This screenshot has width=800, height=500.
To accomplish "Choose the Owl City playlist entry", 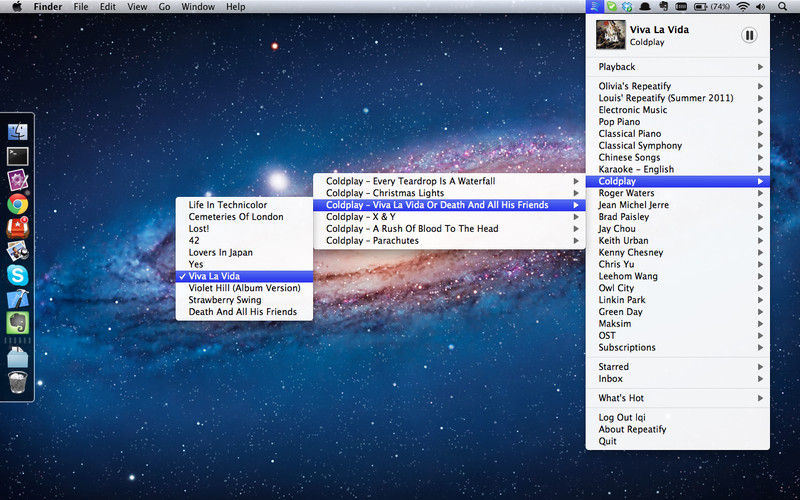I will point(678,288).
